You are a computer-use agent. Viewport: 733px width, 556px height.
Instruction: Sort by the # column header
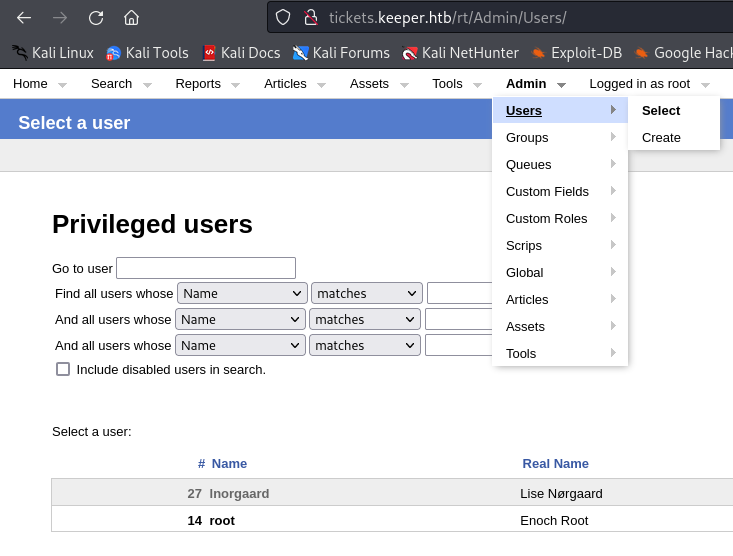click(x=201, y=463)
